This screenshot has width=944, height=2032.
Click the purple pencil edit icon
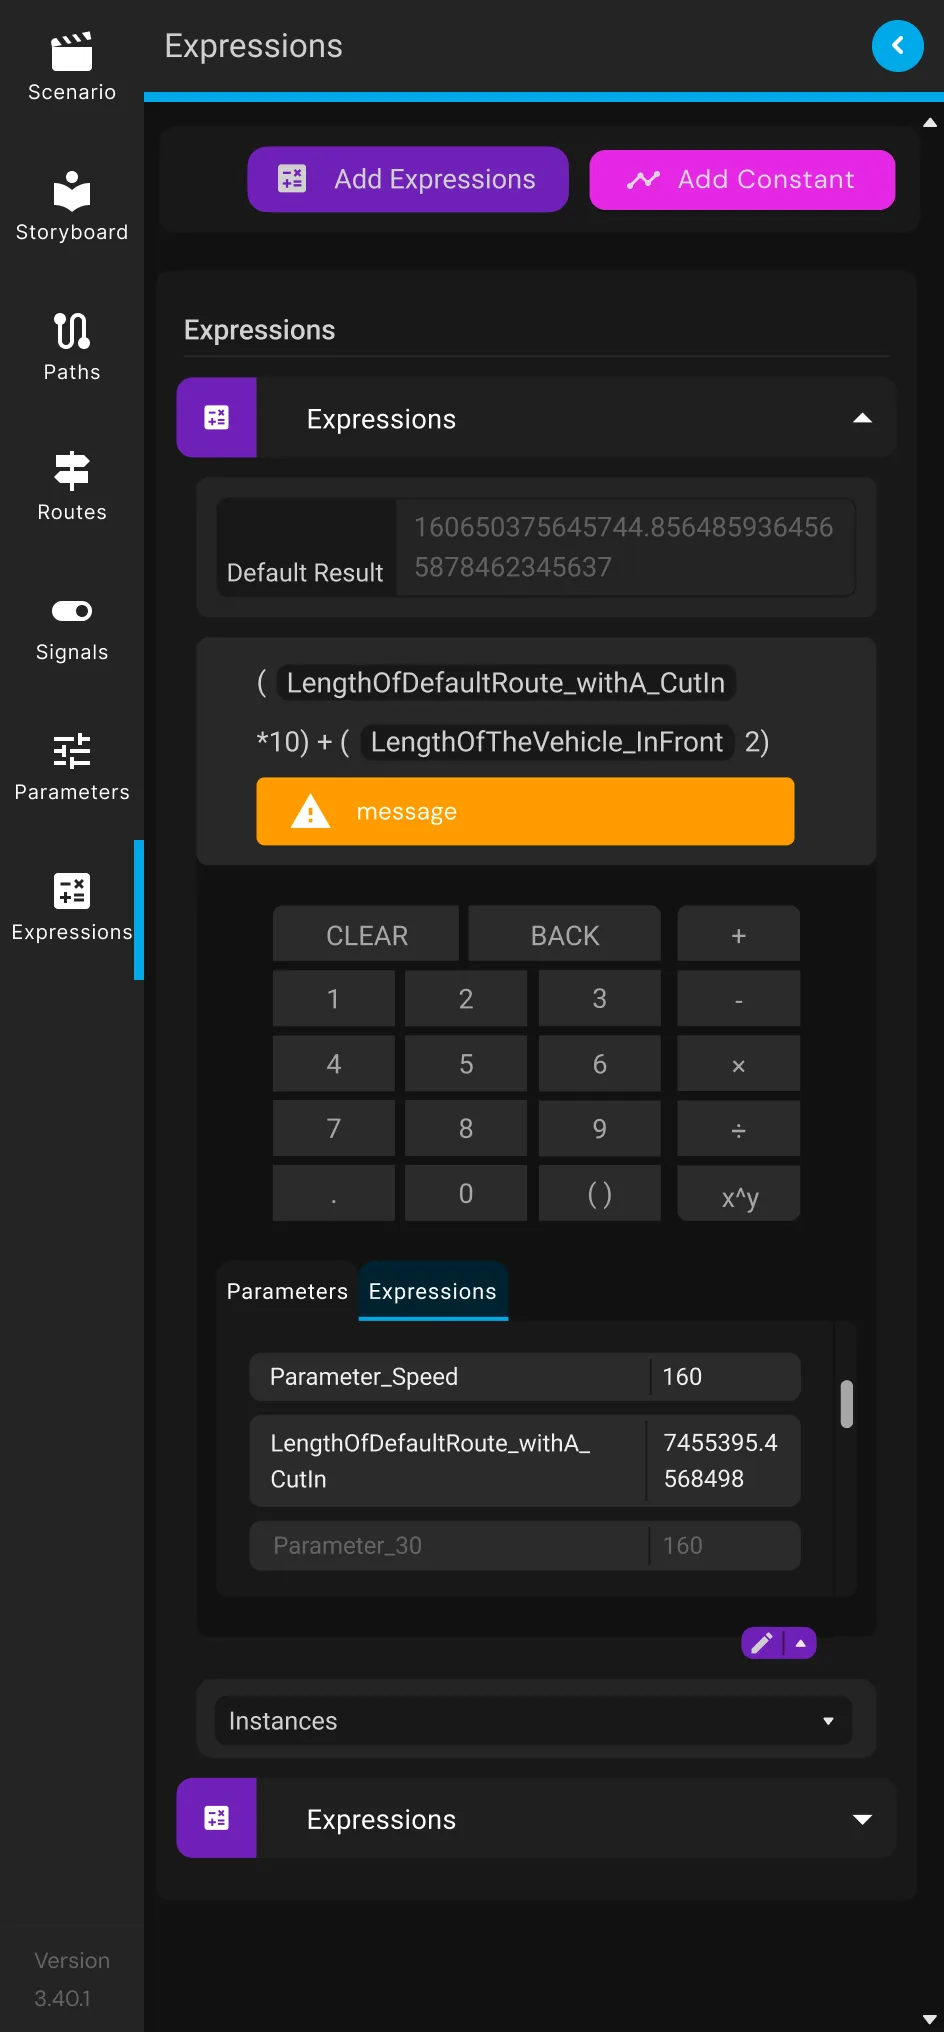click(x=762, y=1643)
